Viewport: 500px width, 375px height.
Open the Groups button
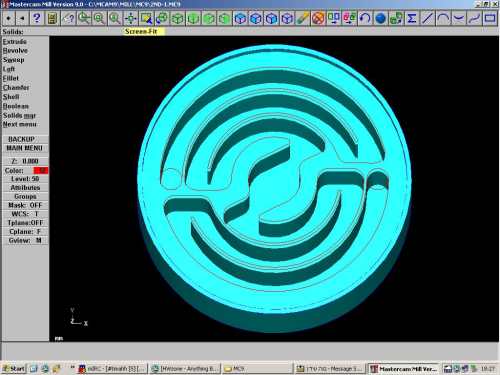(25, 196)
